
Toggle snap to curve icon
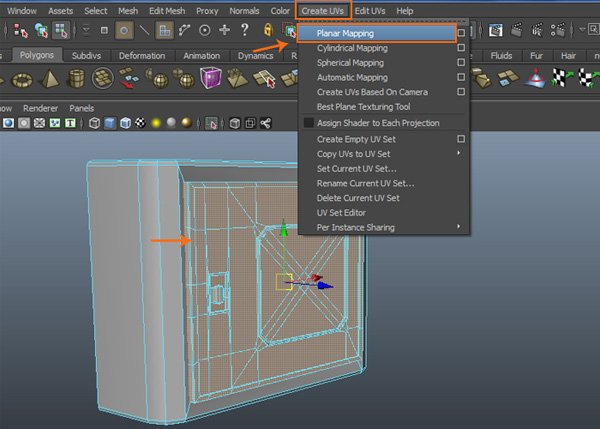pos(184,30)
